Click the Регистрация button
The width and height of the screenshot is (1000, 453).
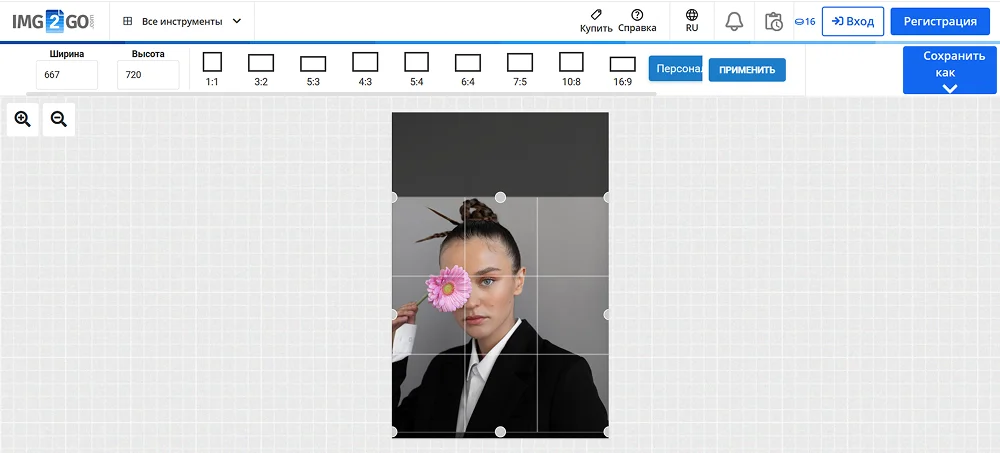(x=940, y=21)
